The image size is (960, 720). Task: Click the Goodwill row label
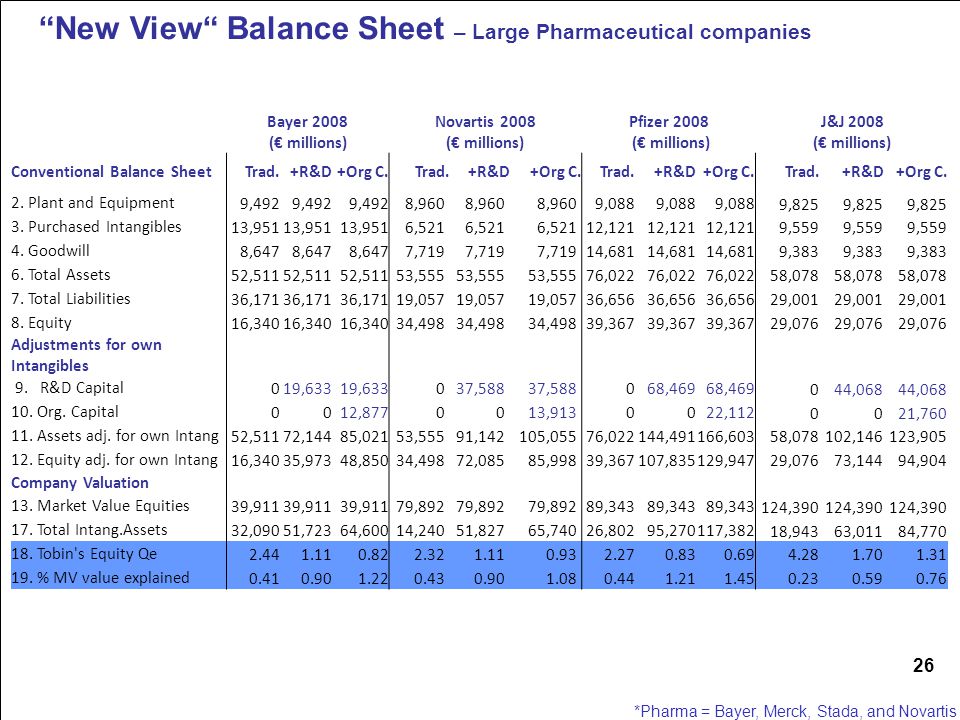(51, 250)
